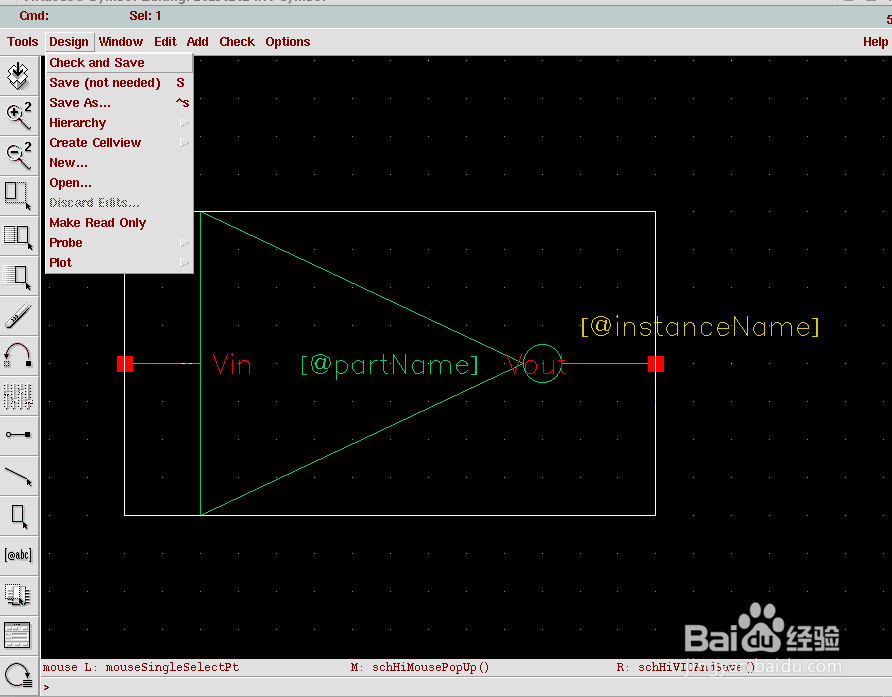Screen dimensions: 892x697
Task: Select the Rectangle shape tool icon
Action: [19, 516]
